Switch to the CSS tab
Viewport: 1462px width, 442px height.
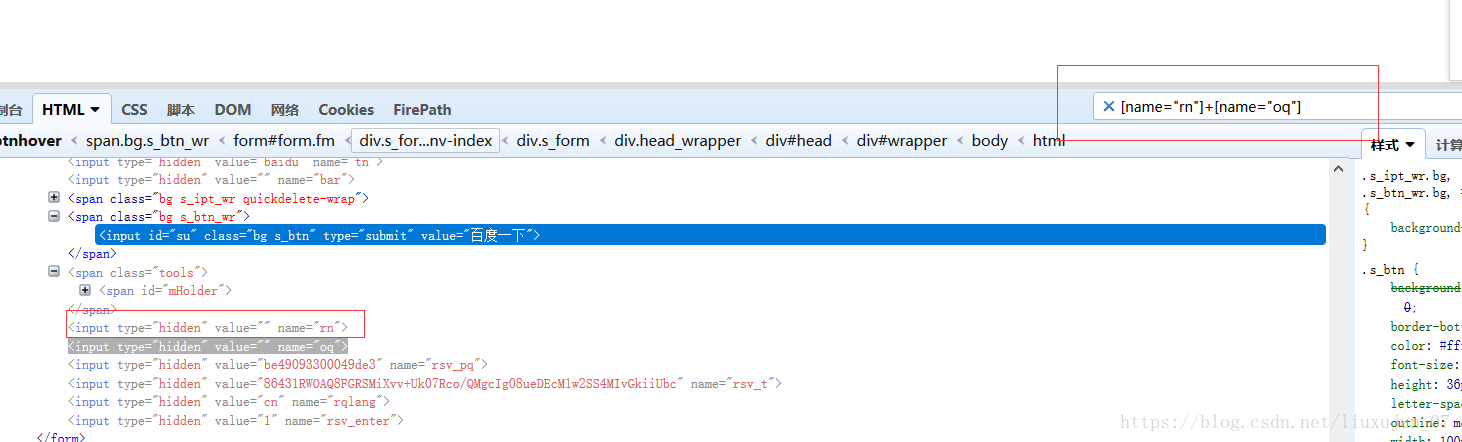click(x=134, y=110)
